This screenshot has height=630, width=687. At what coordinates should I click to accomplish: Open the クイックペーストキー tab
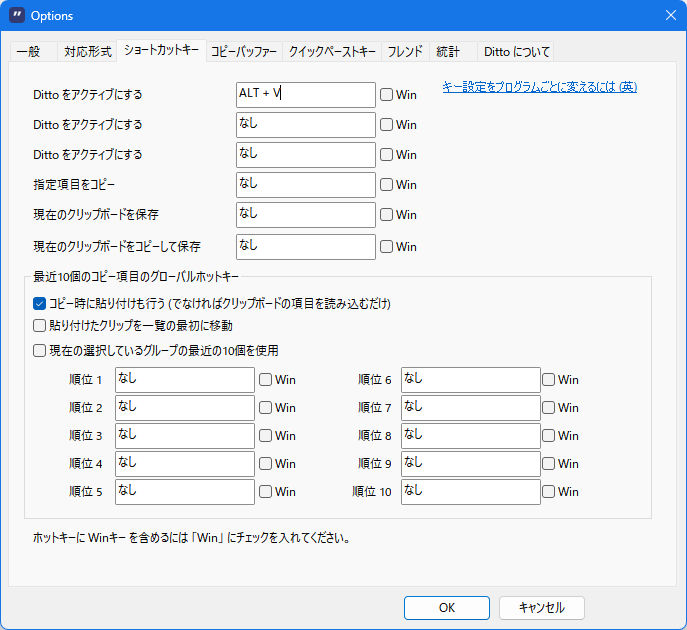point(332,52)
